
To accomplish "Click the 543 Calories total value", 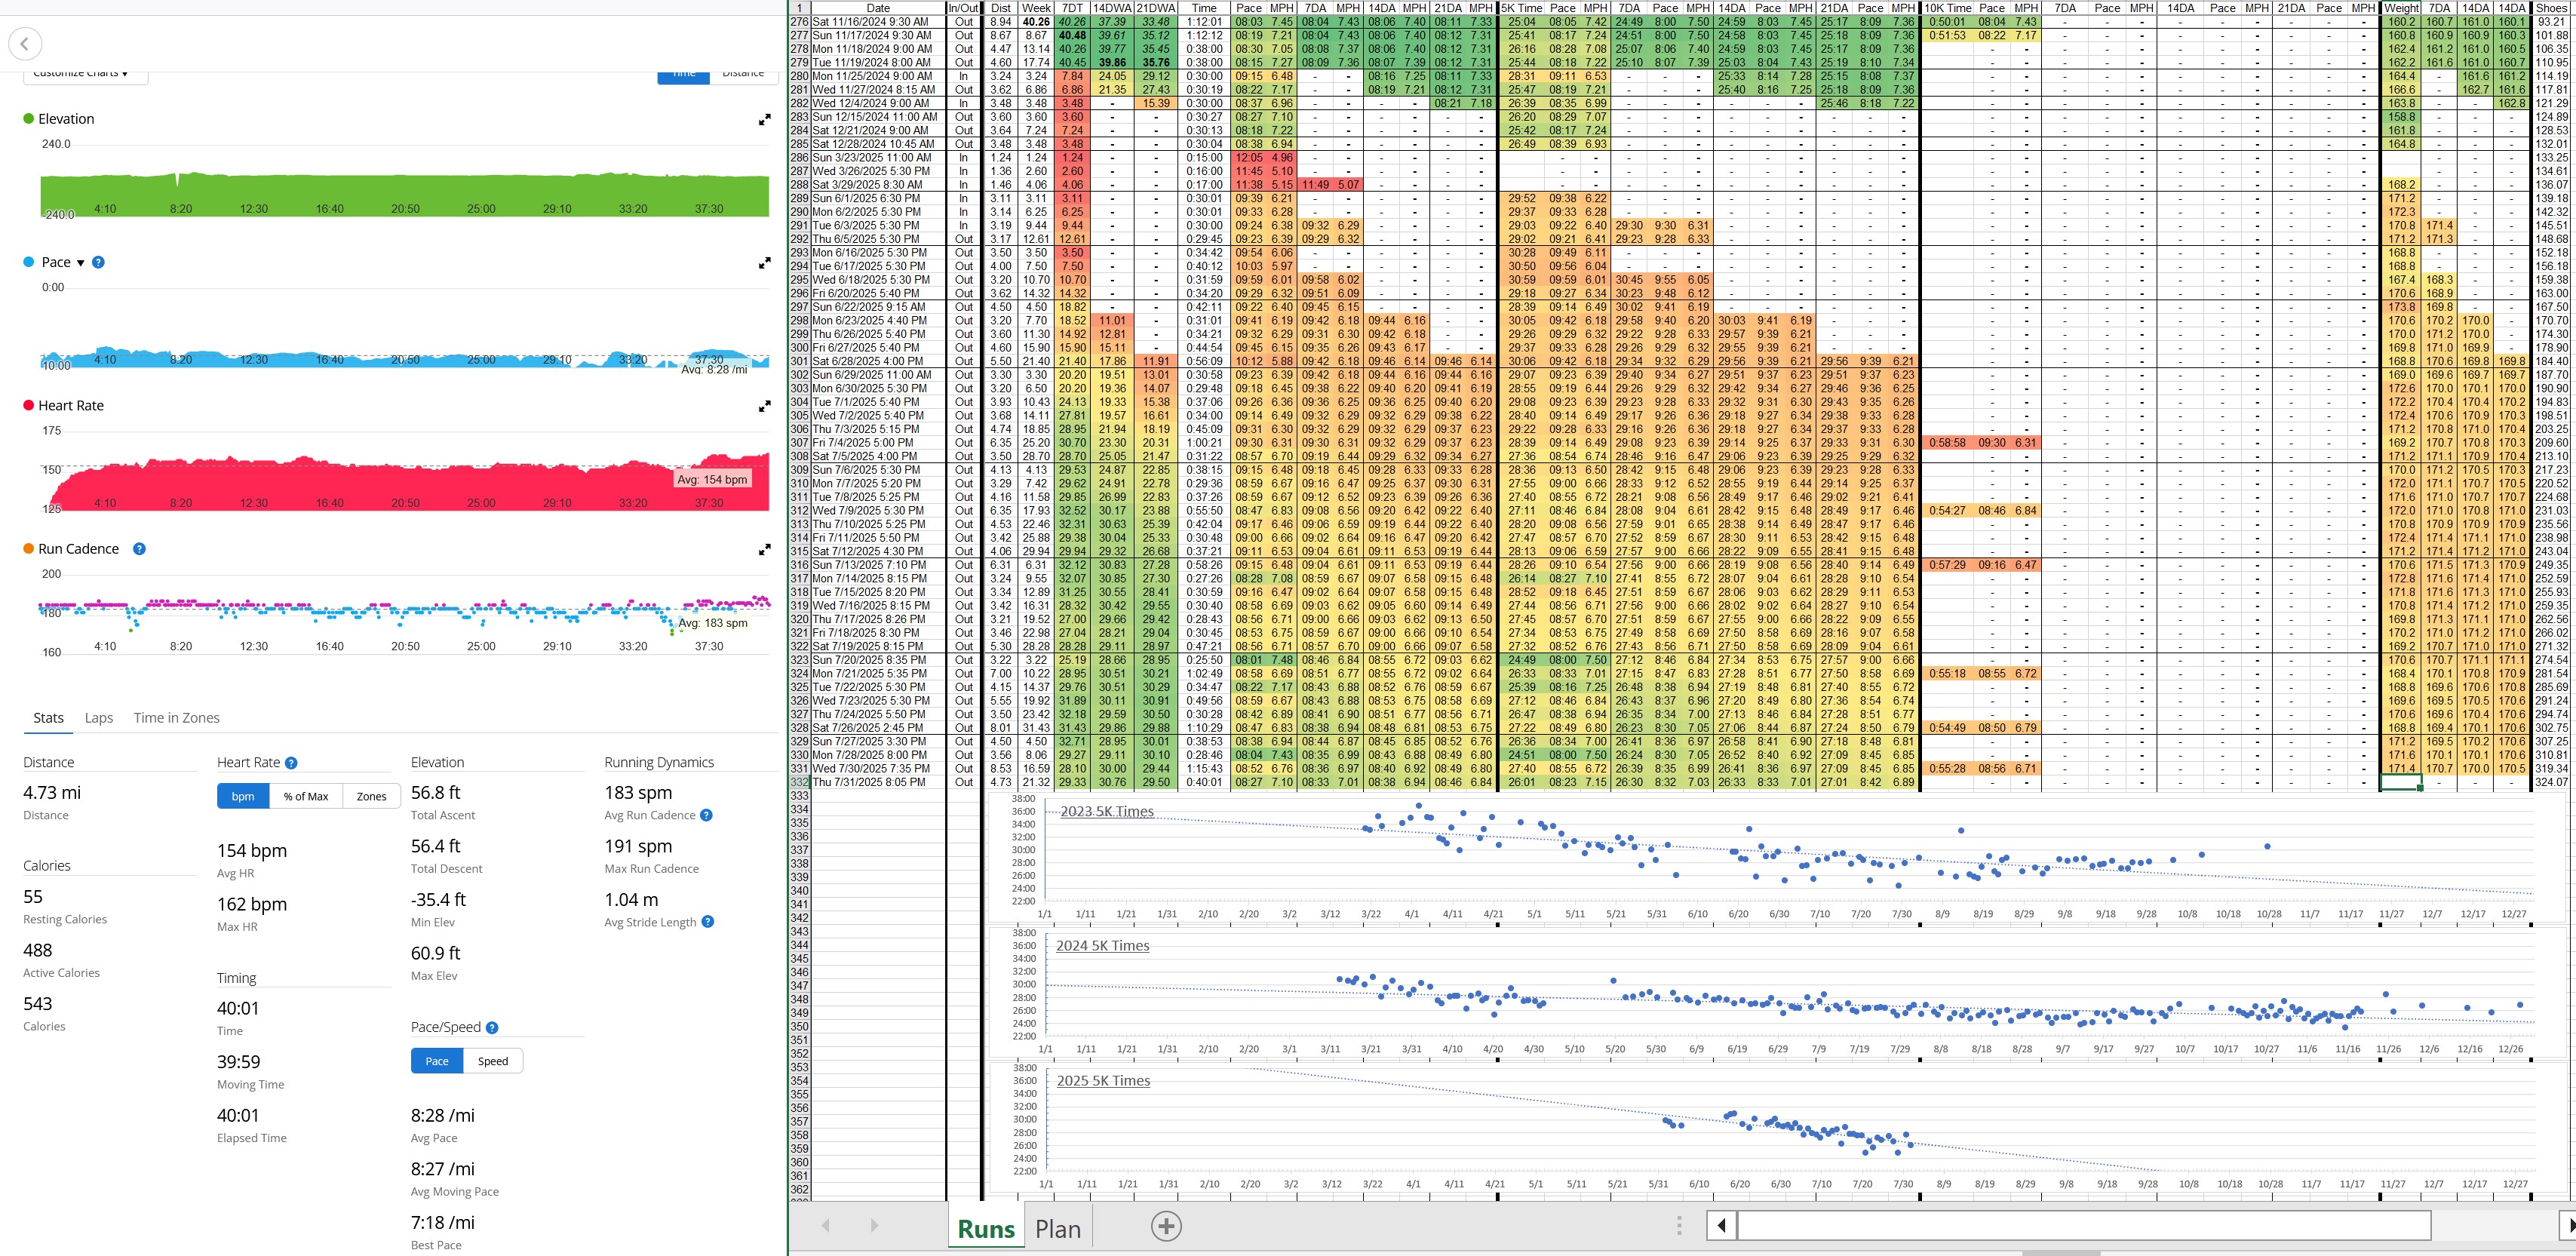I will point(38,1004).
